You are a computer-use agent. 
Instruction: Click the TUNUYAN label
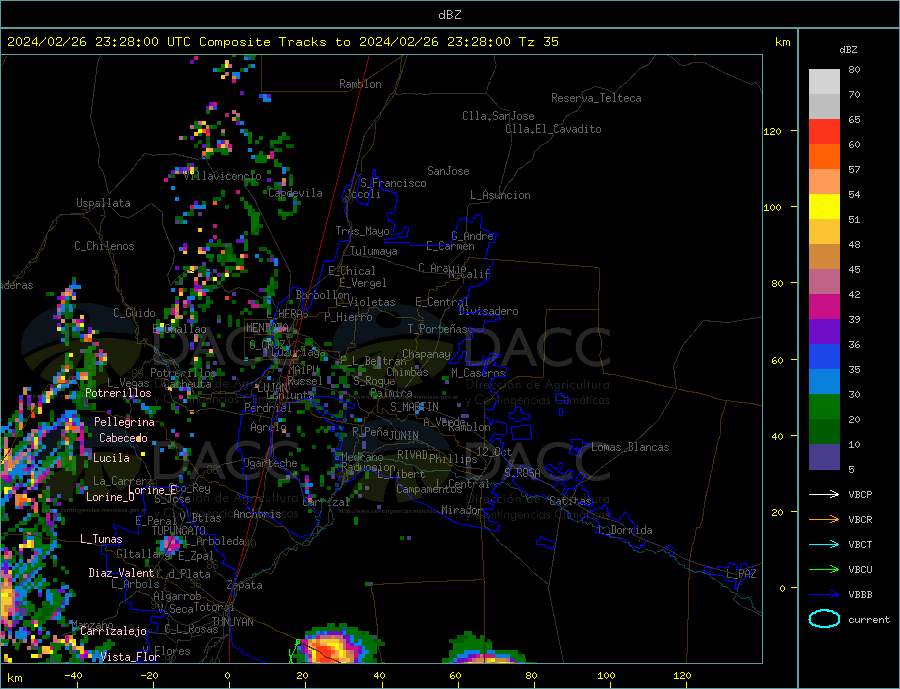tap(232, 622)
